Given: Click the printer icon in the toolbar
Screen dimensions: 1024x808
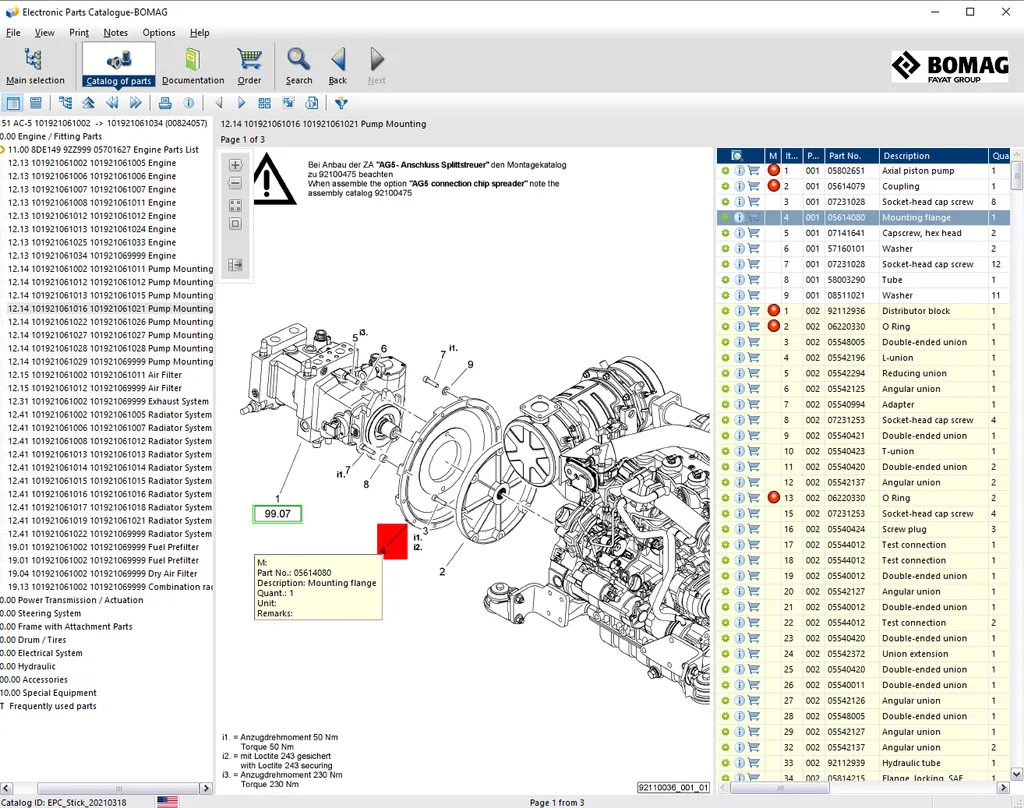Looking at the screenshot, I should (x=165, y=103).
